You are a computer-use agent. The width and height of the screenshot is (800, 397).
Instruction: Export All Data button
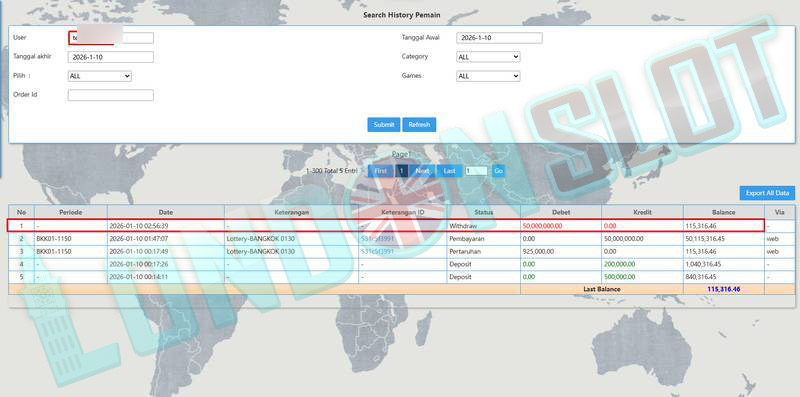(767, 193)
